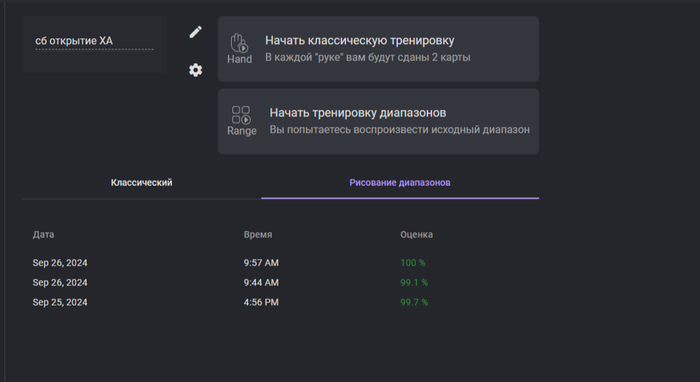Click the Оценка column header

click(417, 235)
